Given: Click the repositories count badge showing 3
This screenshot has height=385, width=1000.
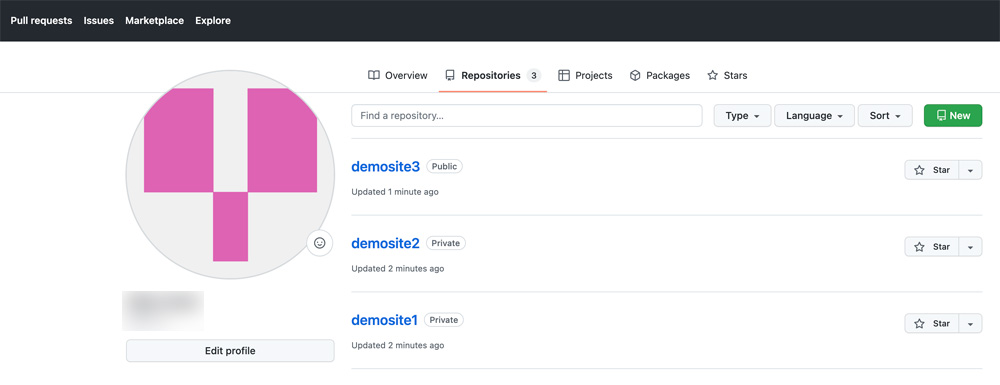Looking at the screenshot, I should point(534,76).
